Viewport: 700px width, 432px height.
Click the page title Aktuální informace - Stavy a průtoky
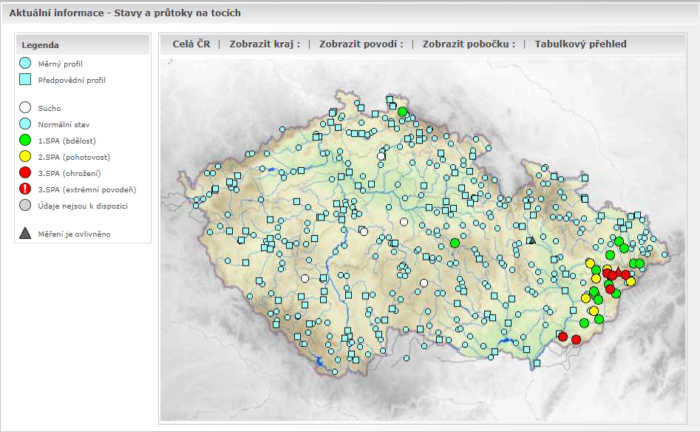[x=125, y=13]
